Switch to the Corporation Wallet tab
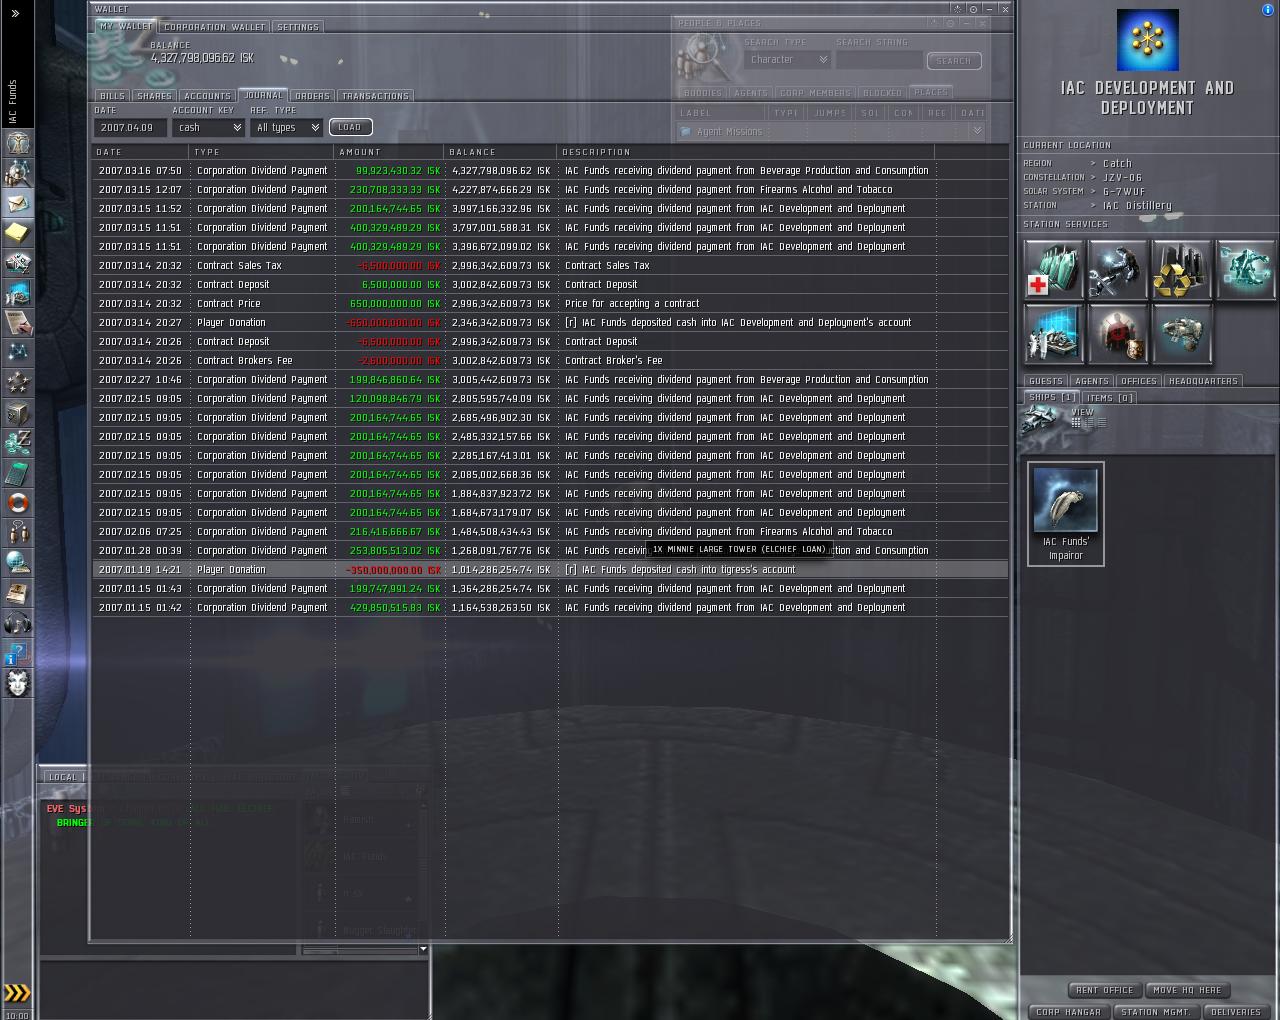 (x=215, y=27)
